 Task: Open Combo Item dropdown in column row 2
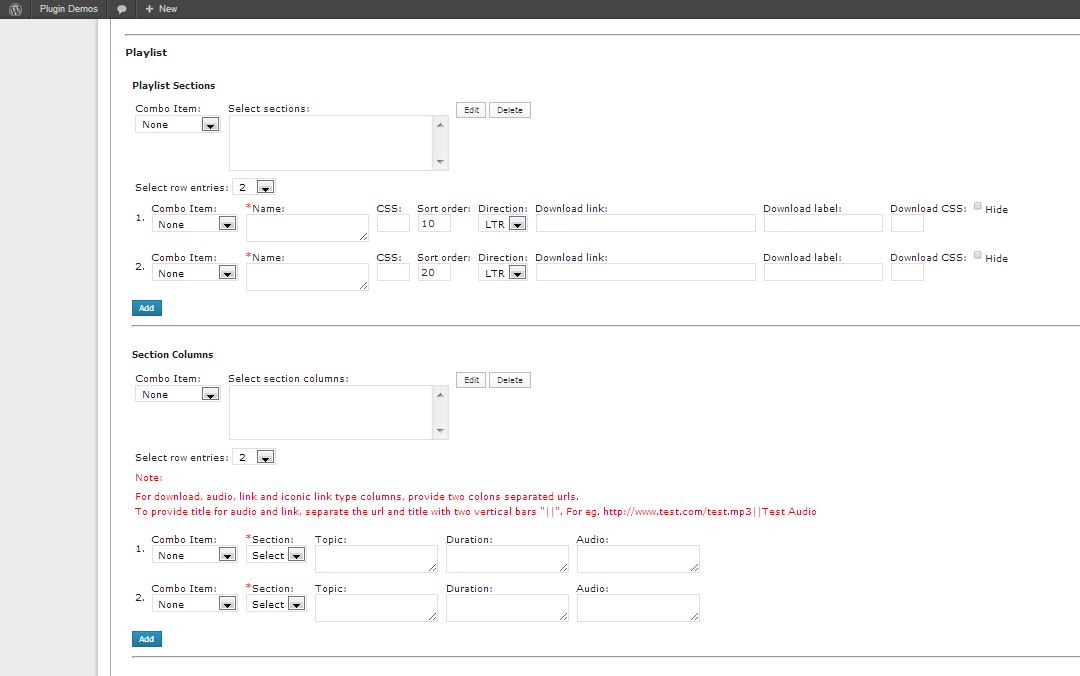(x=194, y=604)
